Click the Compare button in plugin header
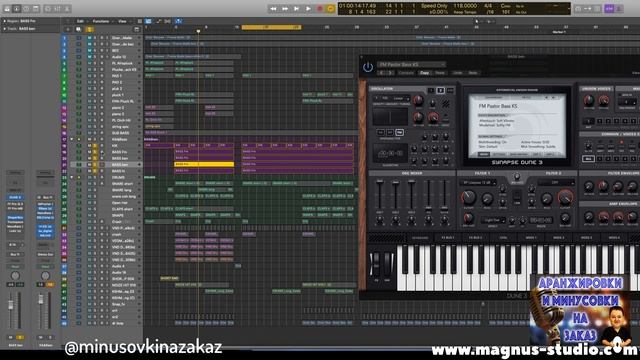 tap(406, 73)
